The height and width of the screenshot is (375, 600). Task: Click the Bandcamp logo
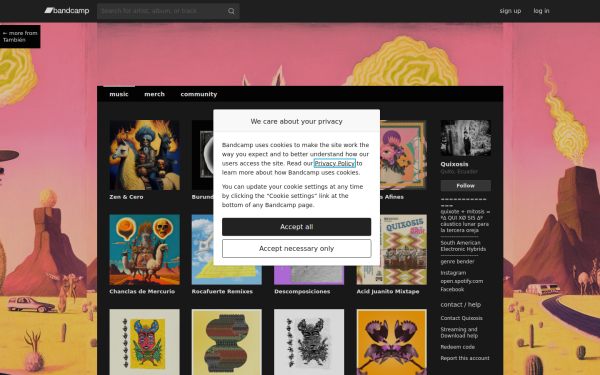(67, 11)
